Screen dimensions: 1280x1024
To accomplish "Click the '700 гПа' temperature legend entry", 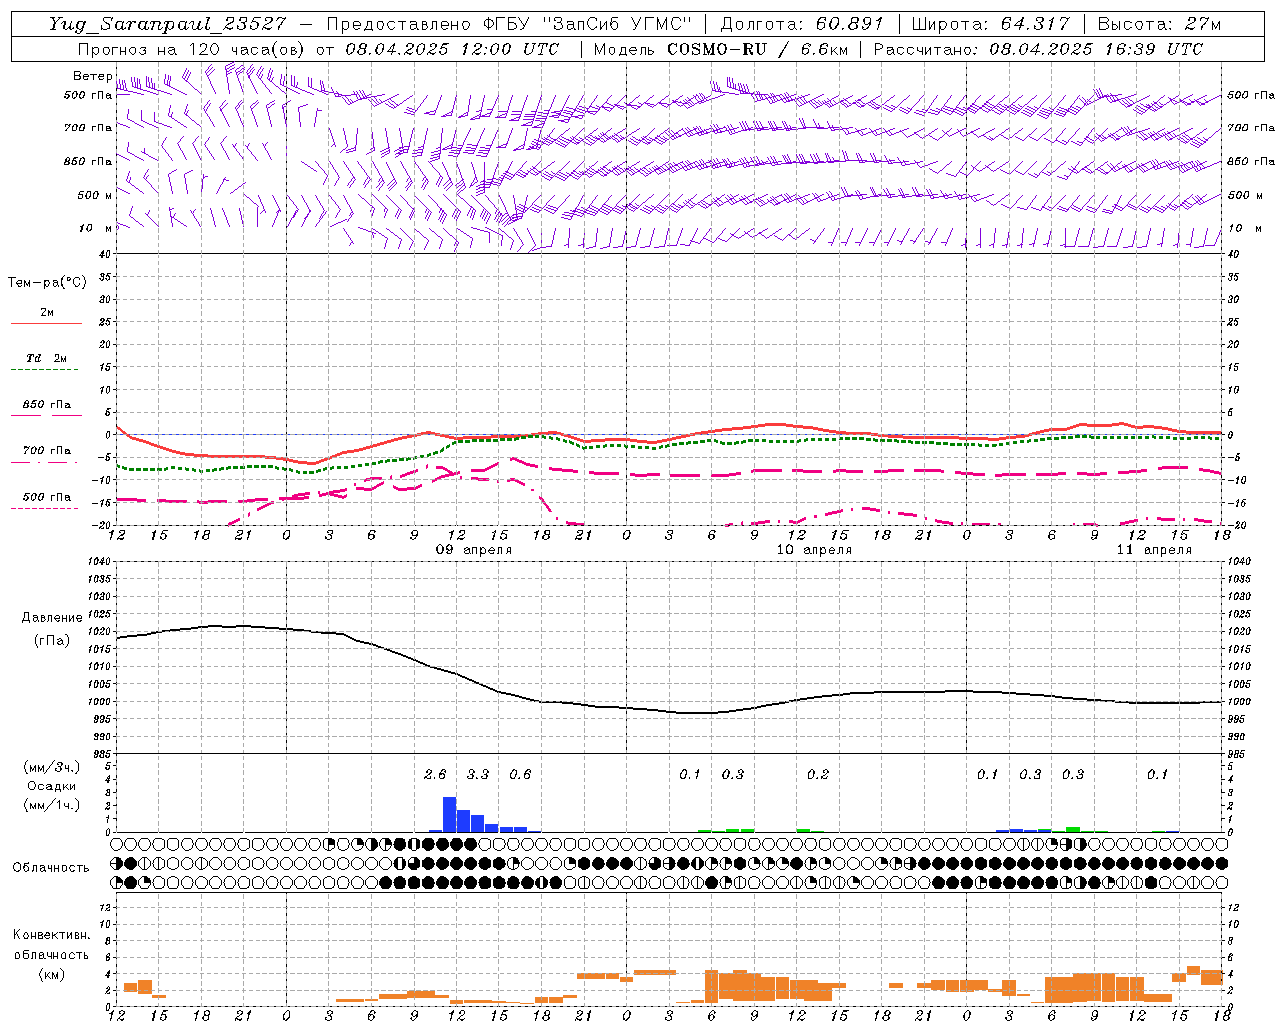I will pyautogui.click(x=47, y=451).
